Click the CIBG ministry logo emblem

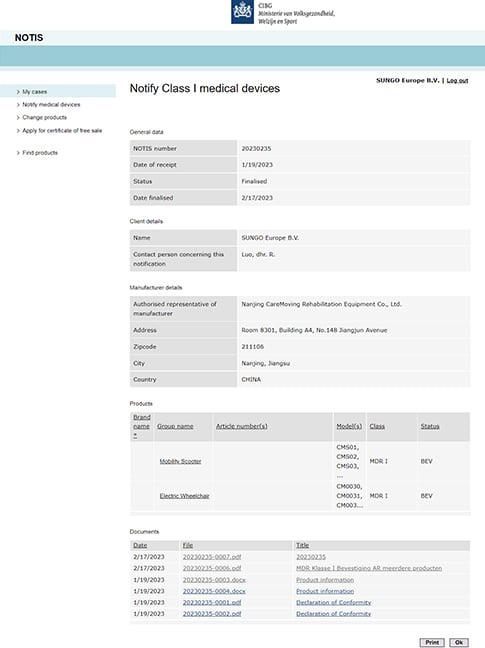pos(242,12)
